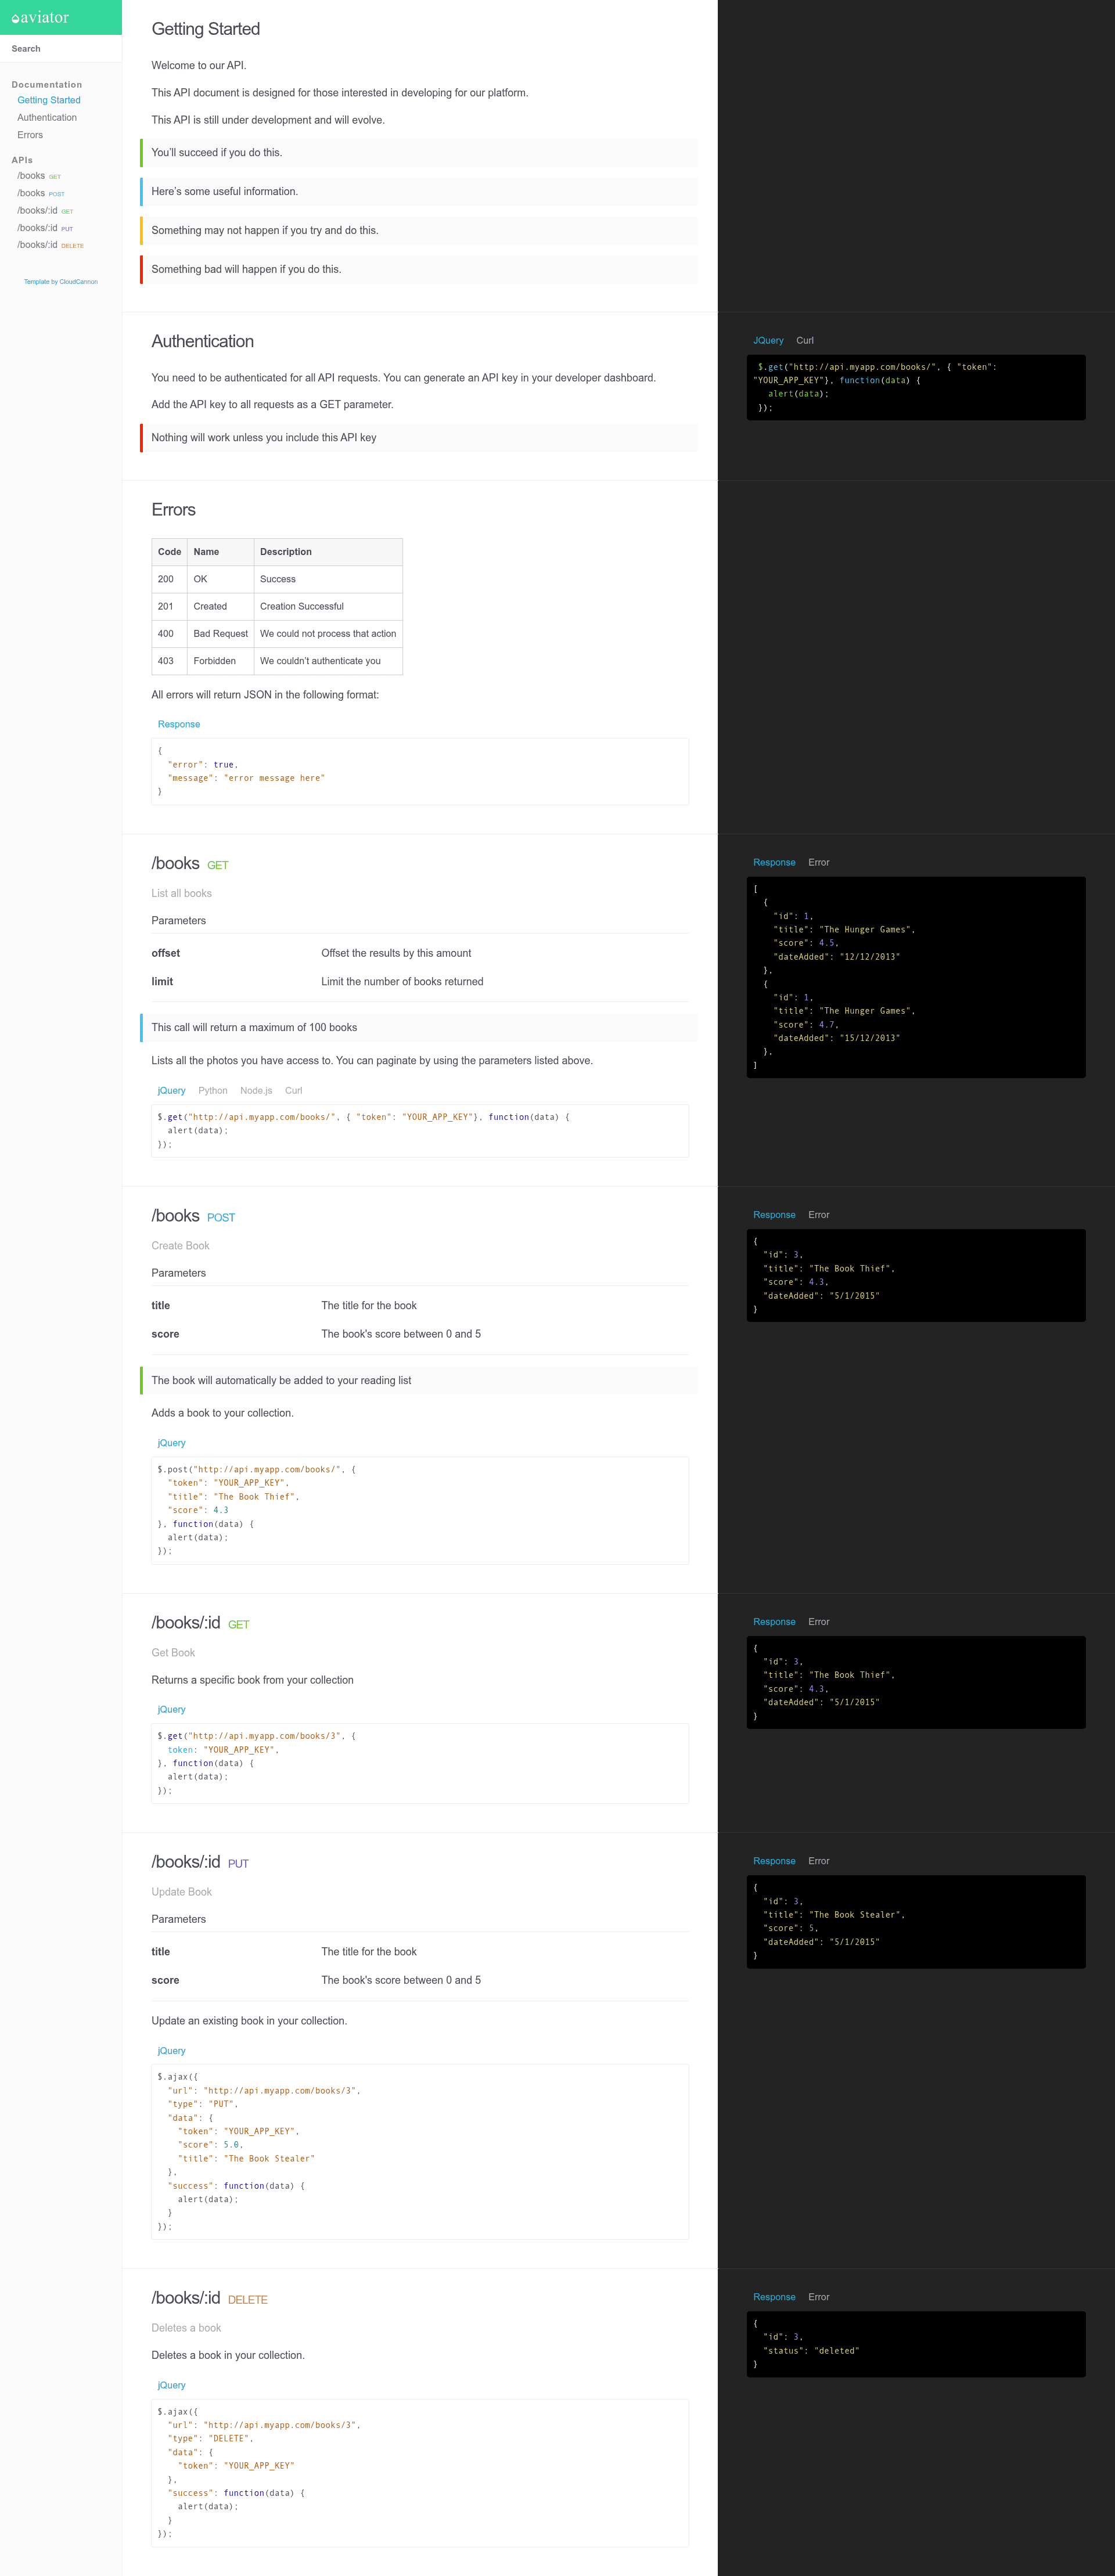Select the Response tab for /books GET
1115x2576 pixels.
[774, 863]
